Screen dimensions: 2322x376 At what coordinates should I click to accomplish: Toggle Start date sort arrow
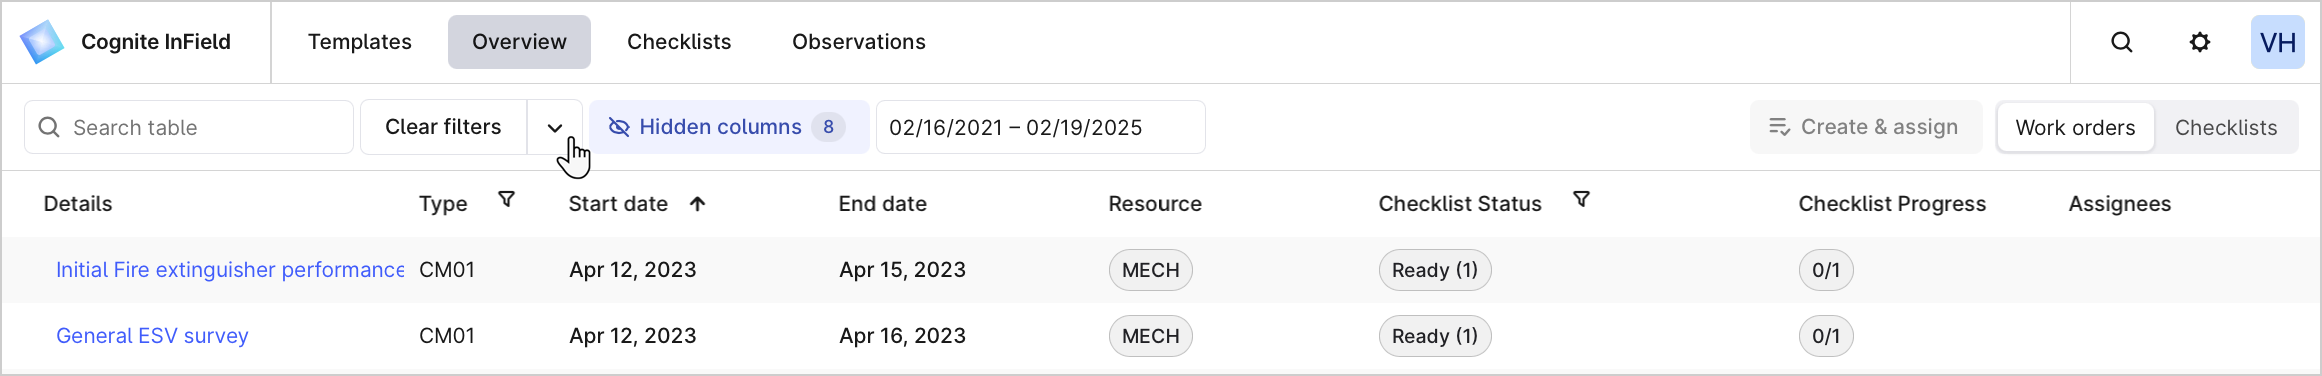(698, 204)
